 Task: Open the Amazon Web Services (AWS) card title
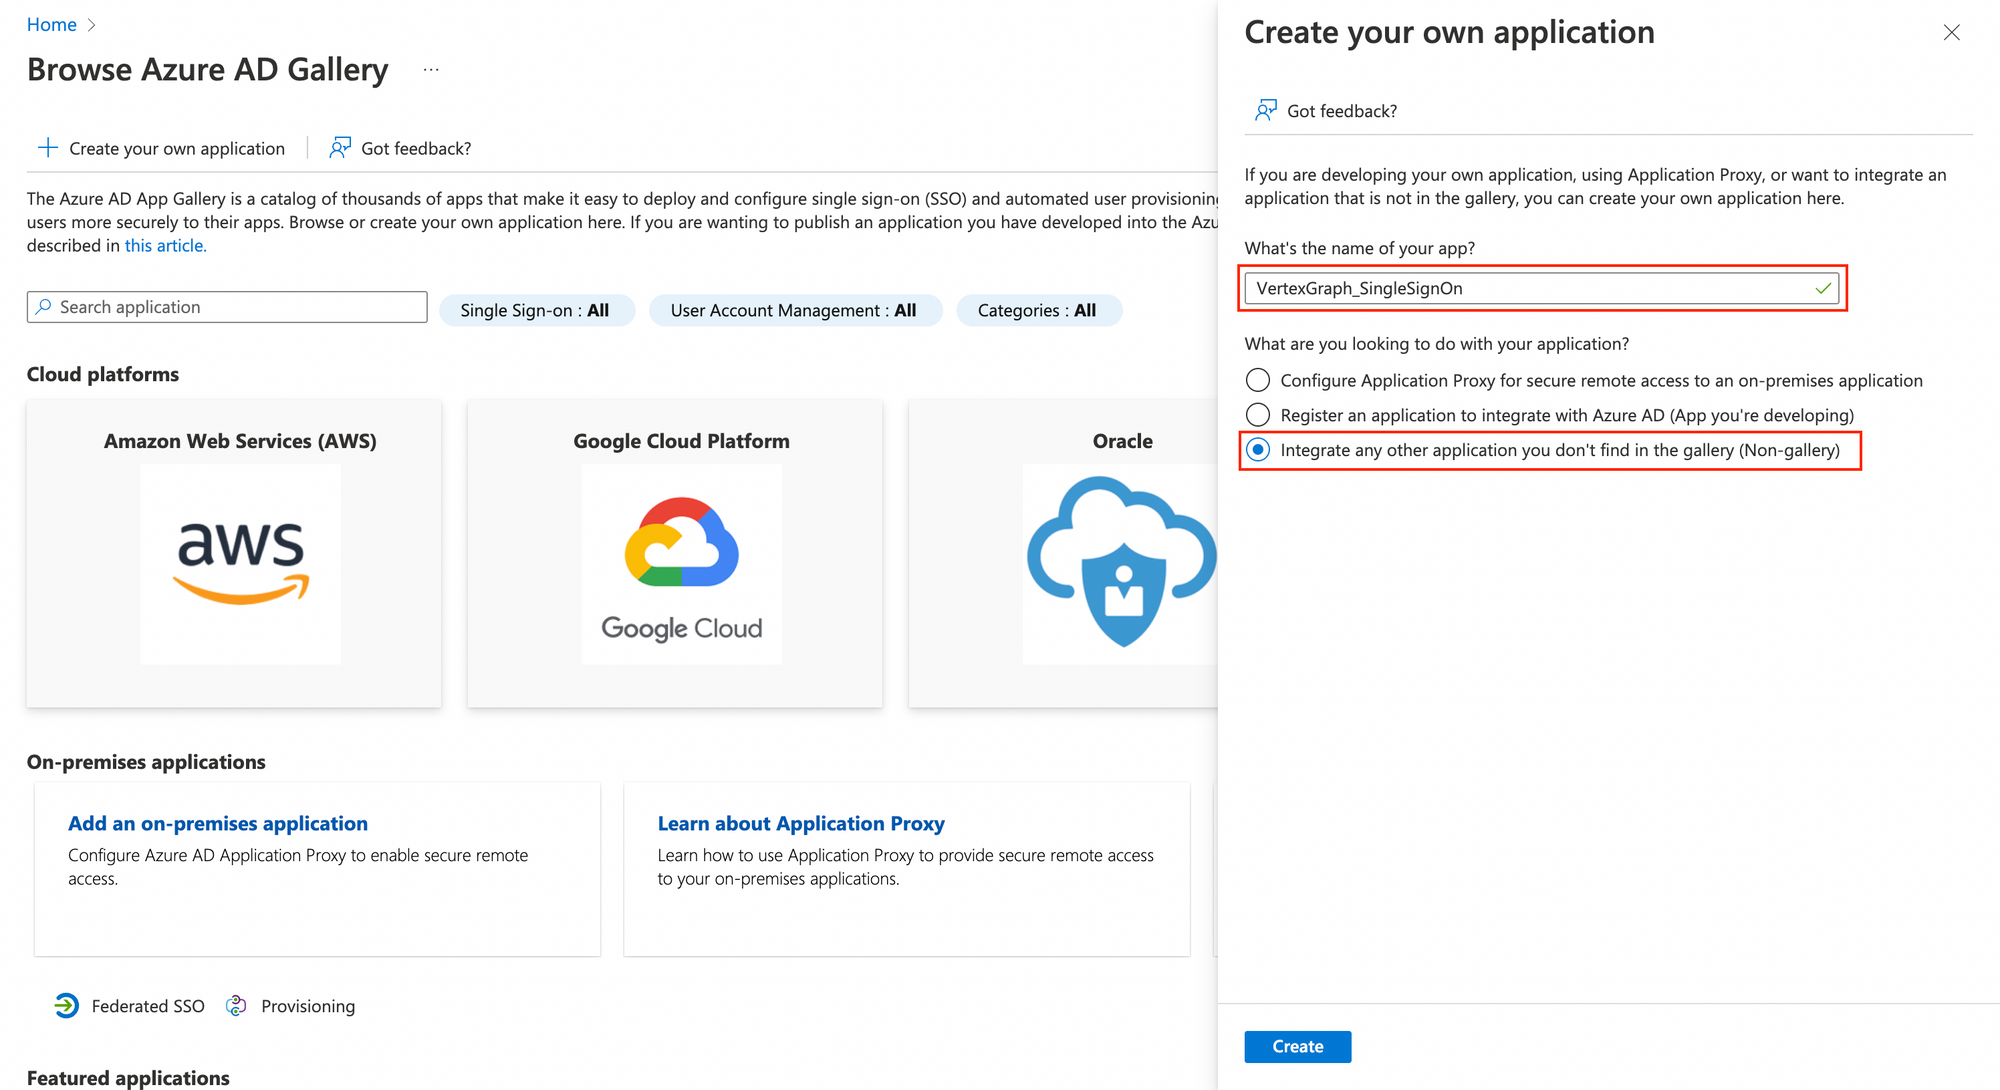click(240, 441)
